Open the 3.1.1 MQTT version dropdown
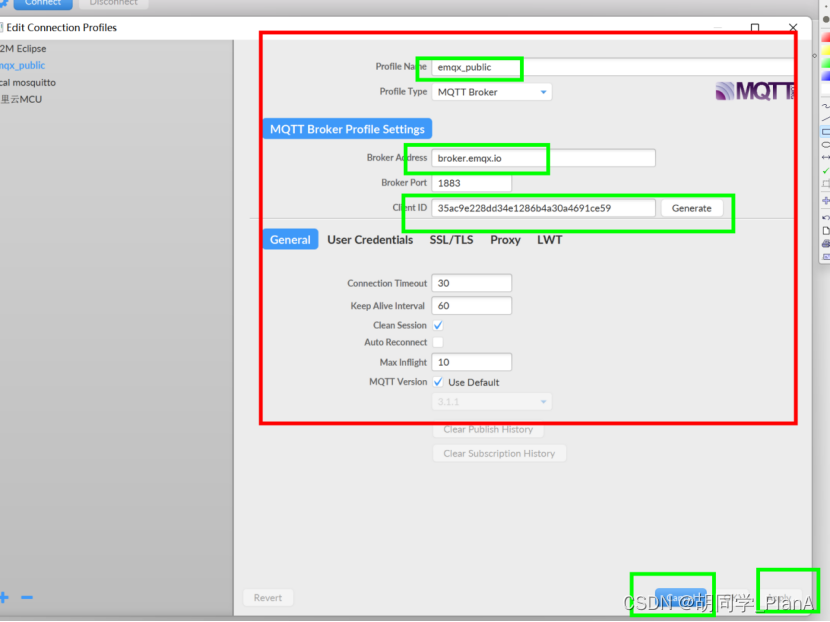 tap(492, 402)
